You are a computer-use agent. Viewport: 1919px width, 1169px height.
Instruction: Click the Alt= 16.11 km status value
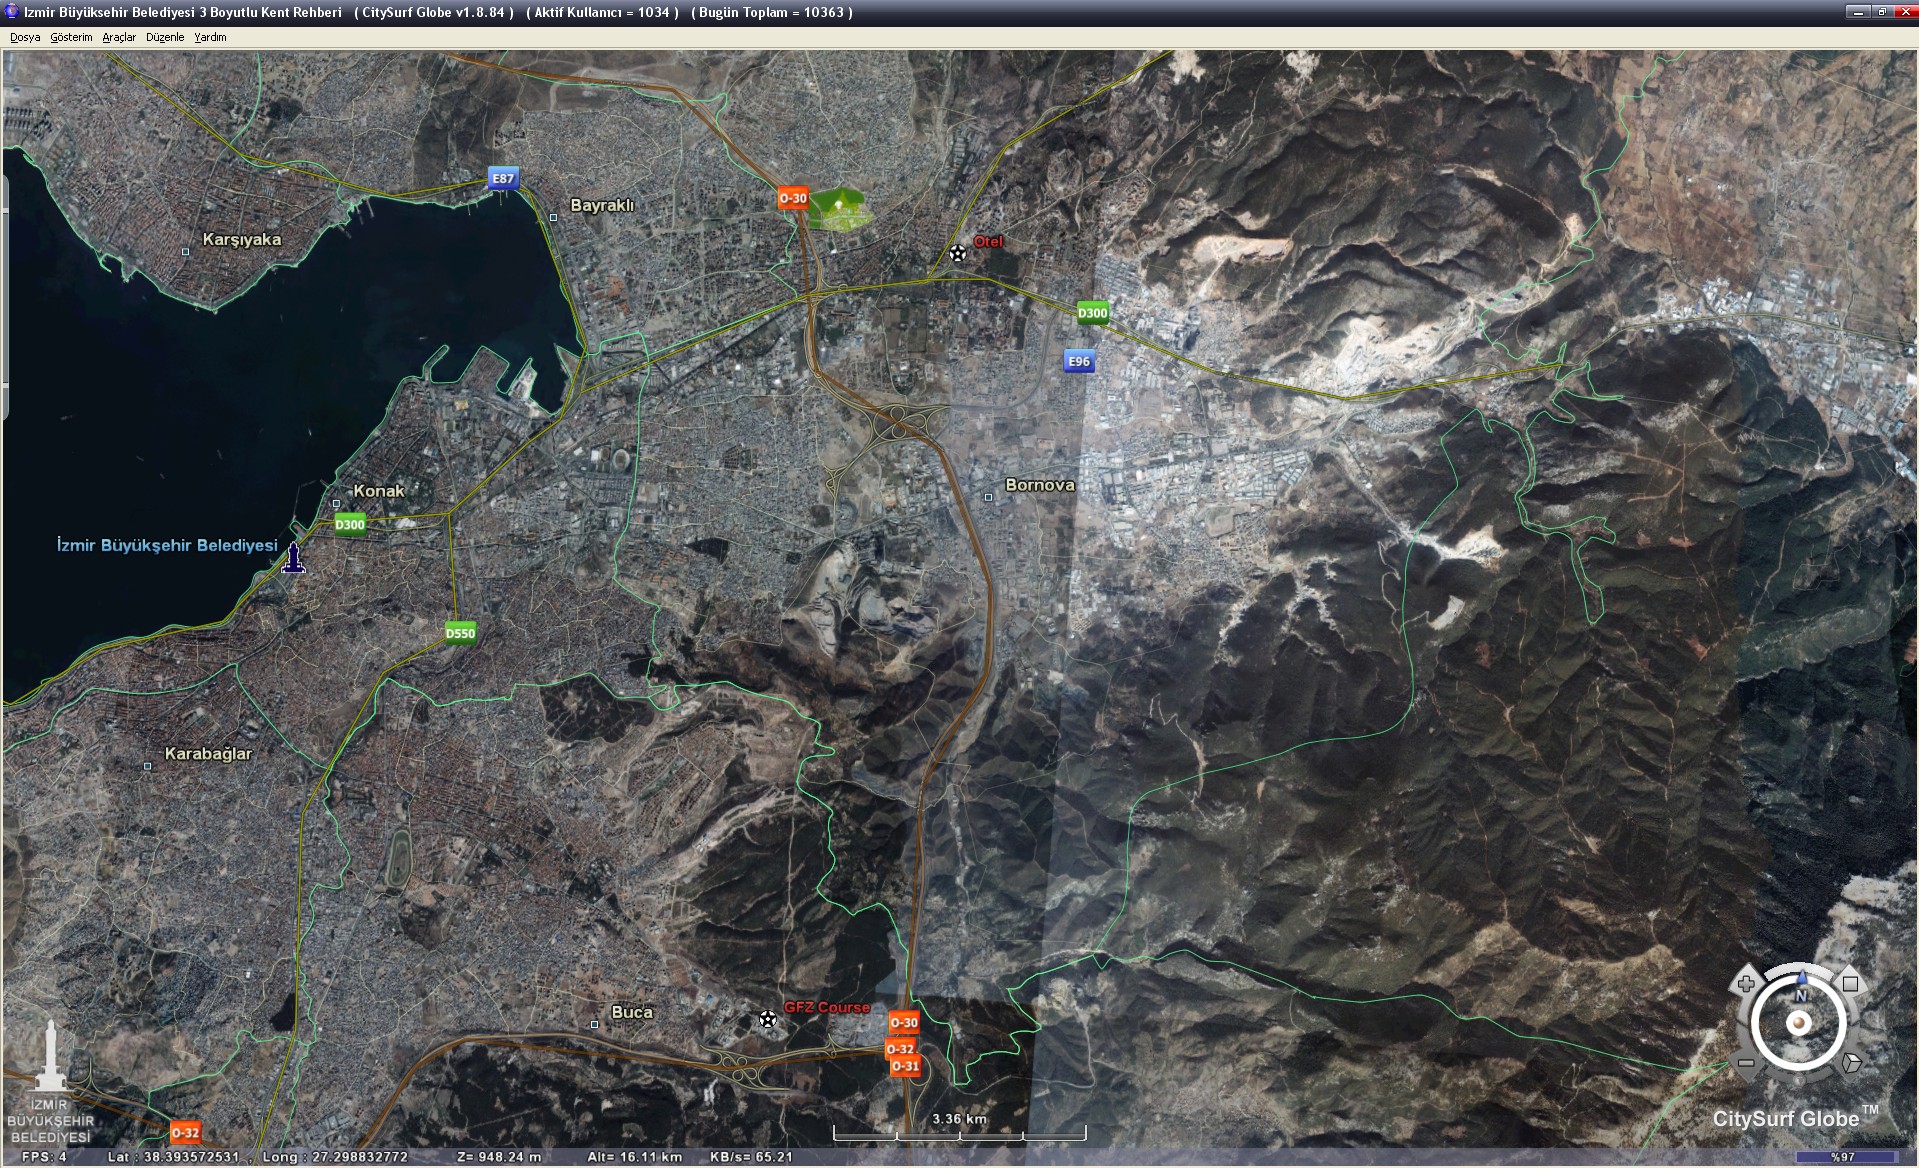(x=635, y=1157)
